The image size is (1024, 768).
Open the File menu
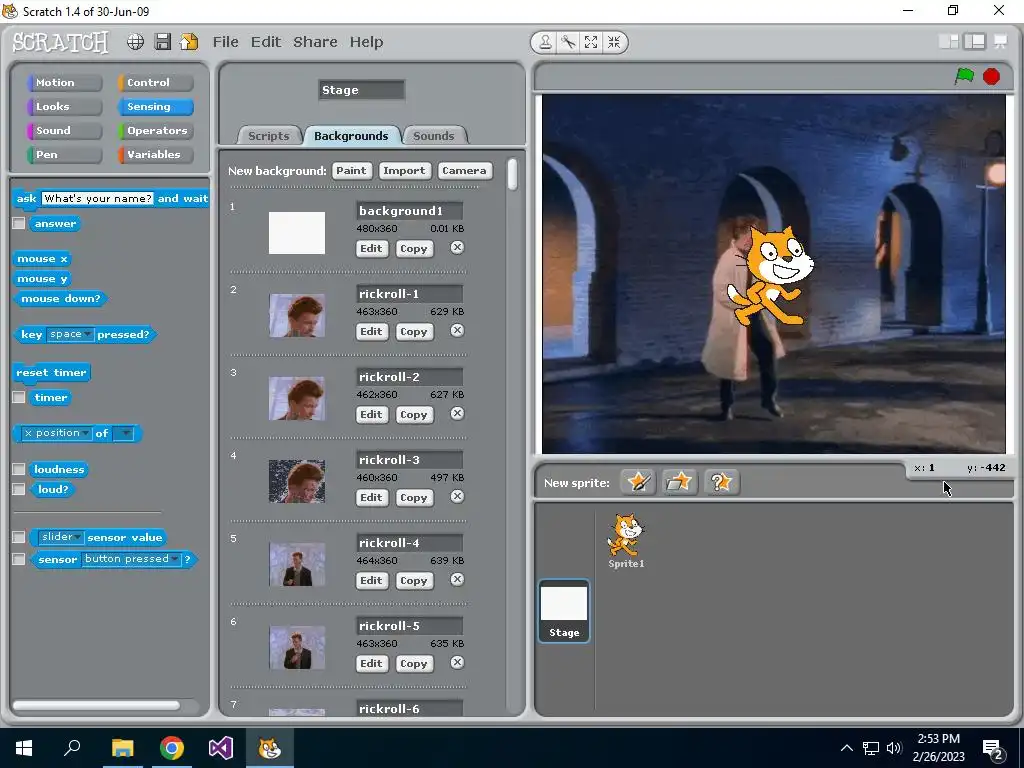225,42
